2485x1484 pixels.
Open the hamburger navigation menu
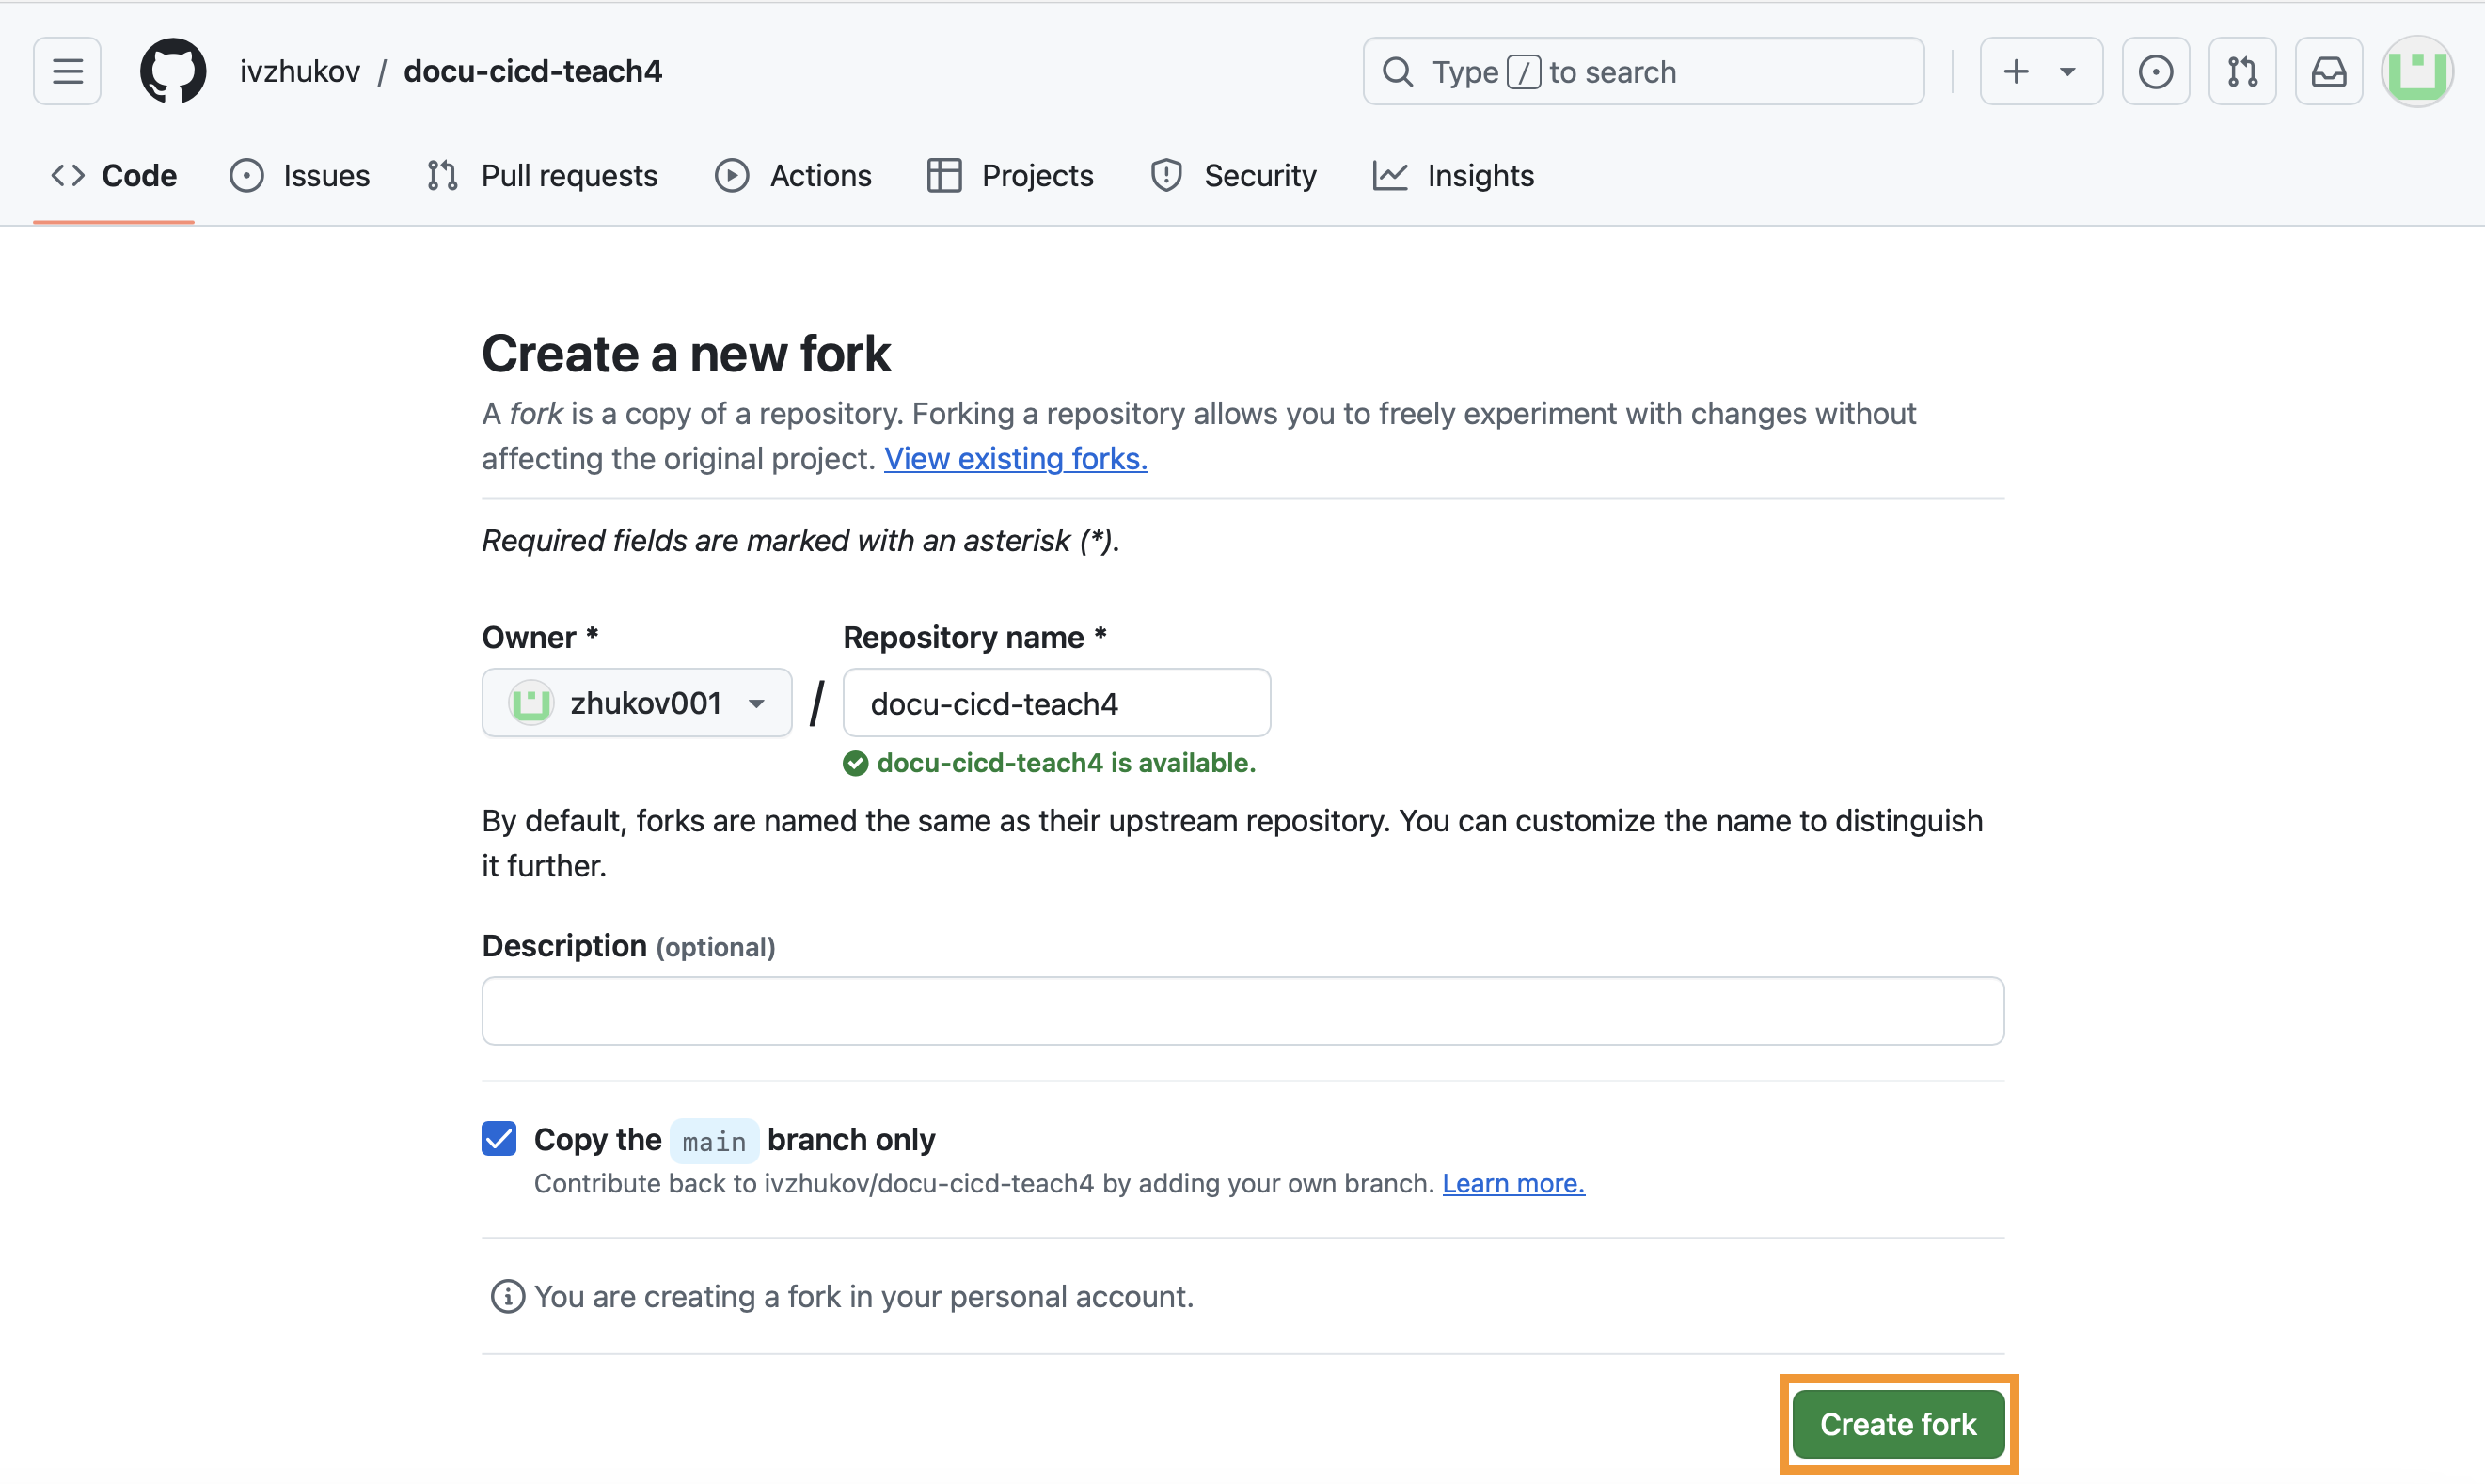pos(67,71)
